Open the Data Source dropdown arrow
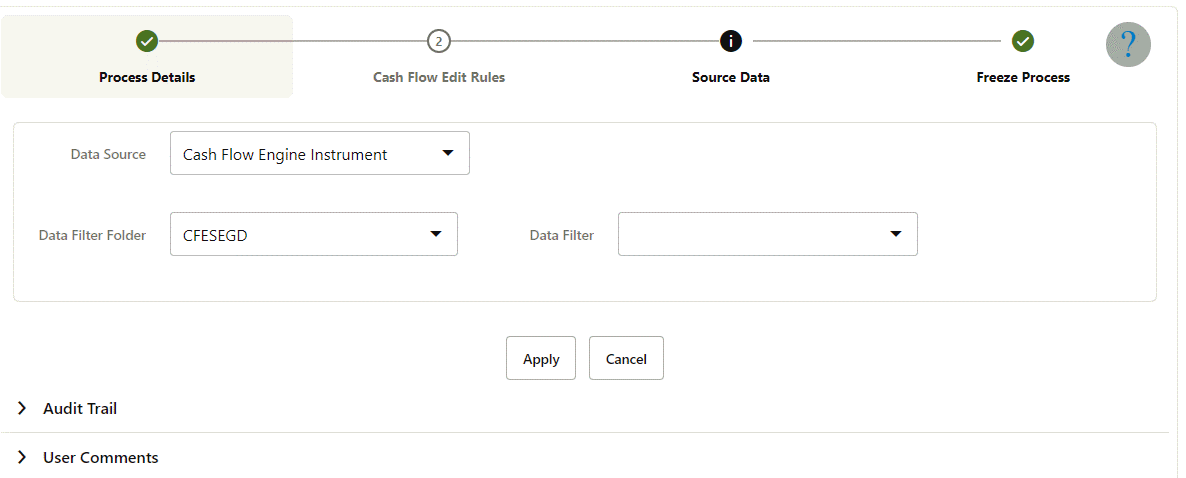Image resolution: width=1186 pixels, height=478 pixels. pyautogui.click(x=447, y=154)
